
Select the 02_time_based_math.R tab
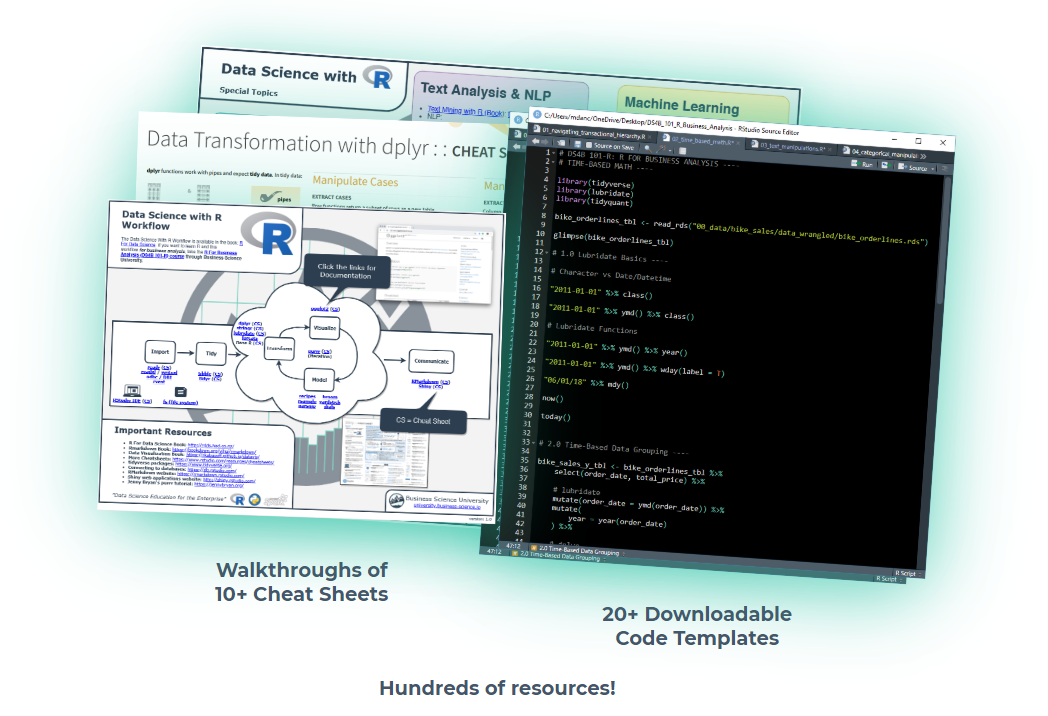click(702, 141)
